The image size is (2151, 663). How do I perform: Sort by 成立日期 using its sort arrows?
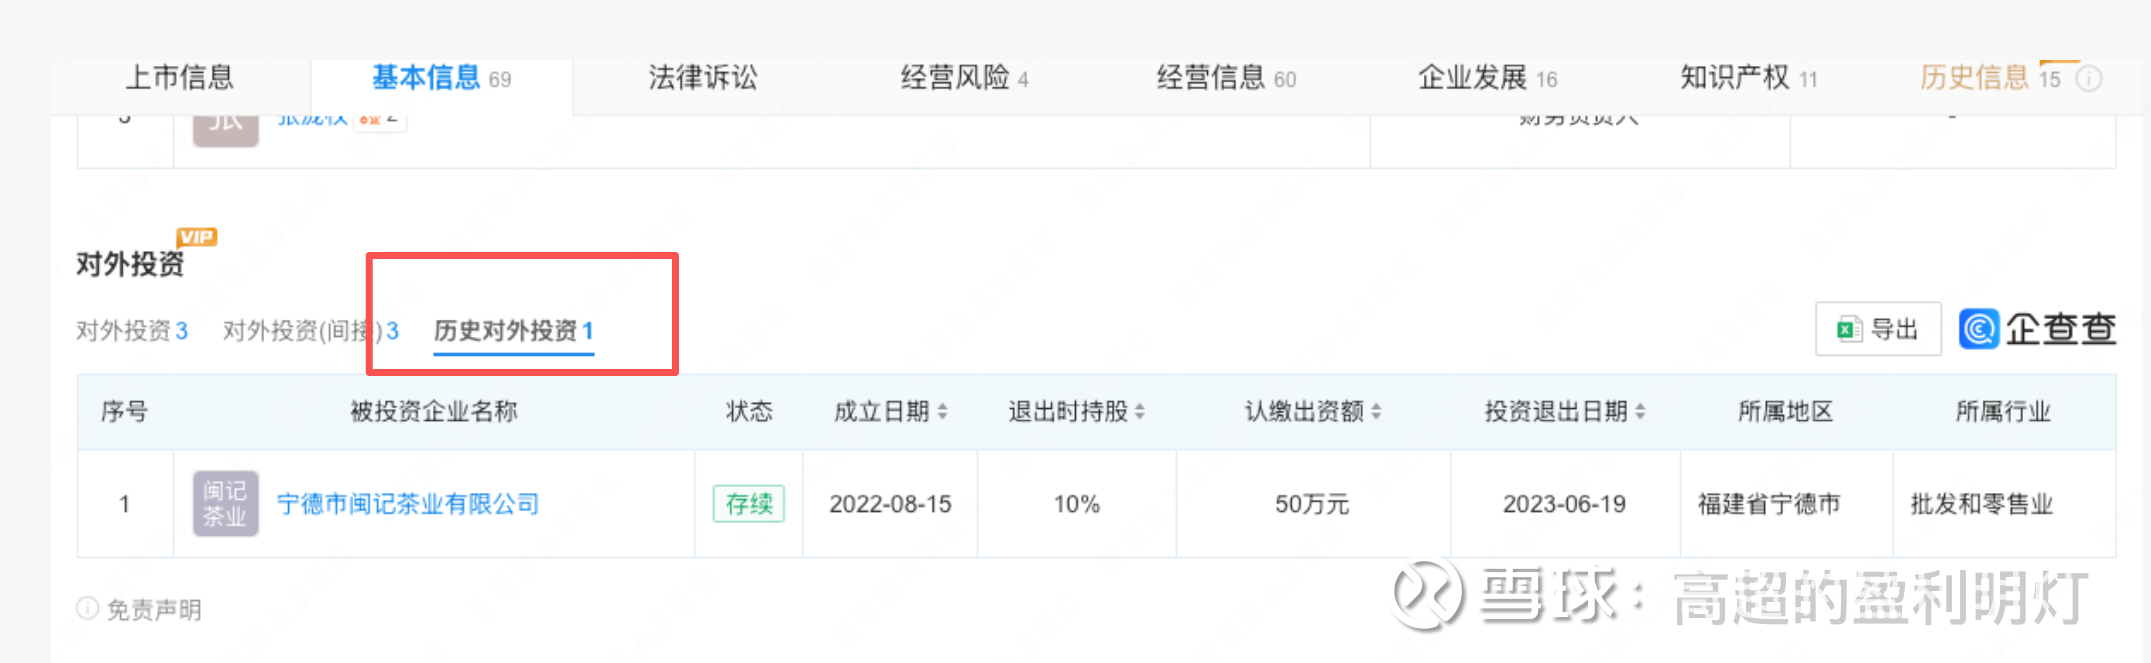[942, 411]
